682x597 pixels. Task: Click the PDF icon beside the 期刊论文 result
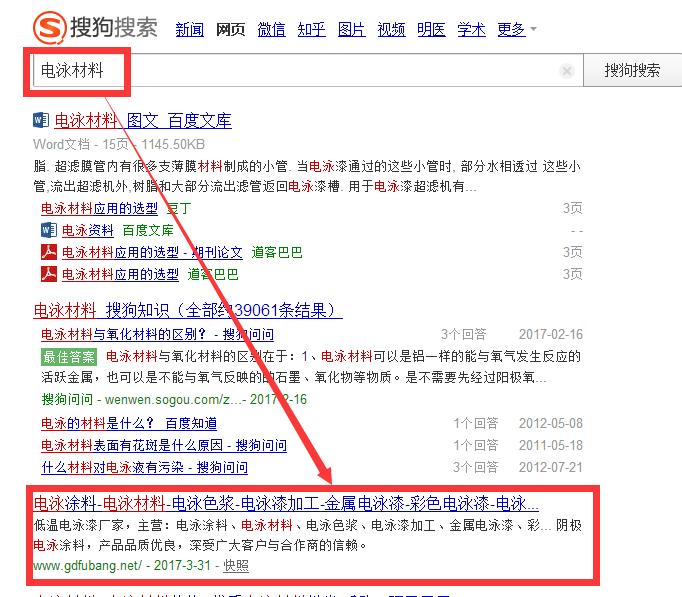(48, 252)
